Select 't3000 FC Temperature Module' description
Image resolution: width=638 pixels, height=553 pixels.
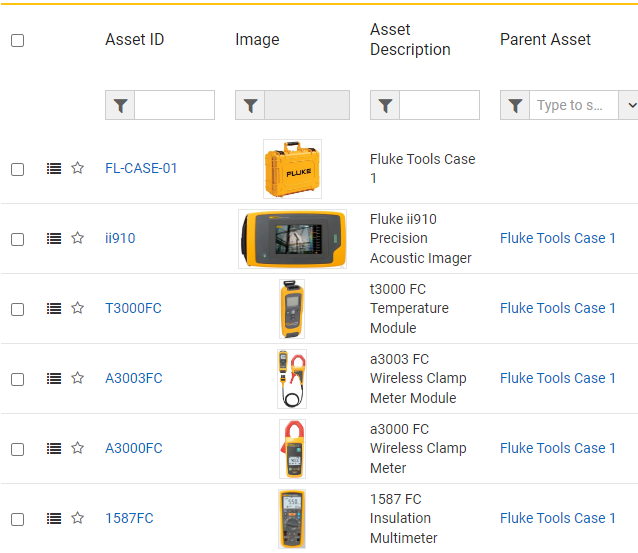pyautogui.click(x=409, y=308)
